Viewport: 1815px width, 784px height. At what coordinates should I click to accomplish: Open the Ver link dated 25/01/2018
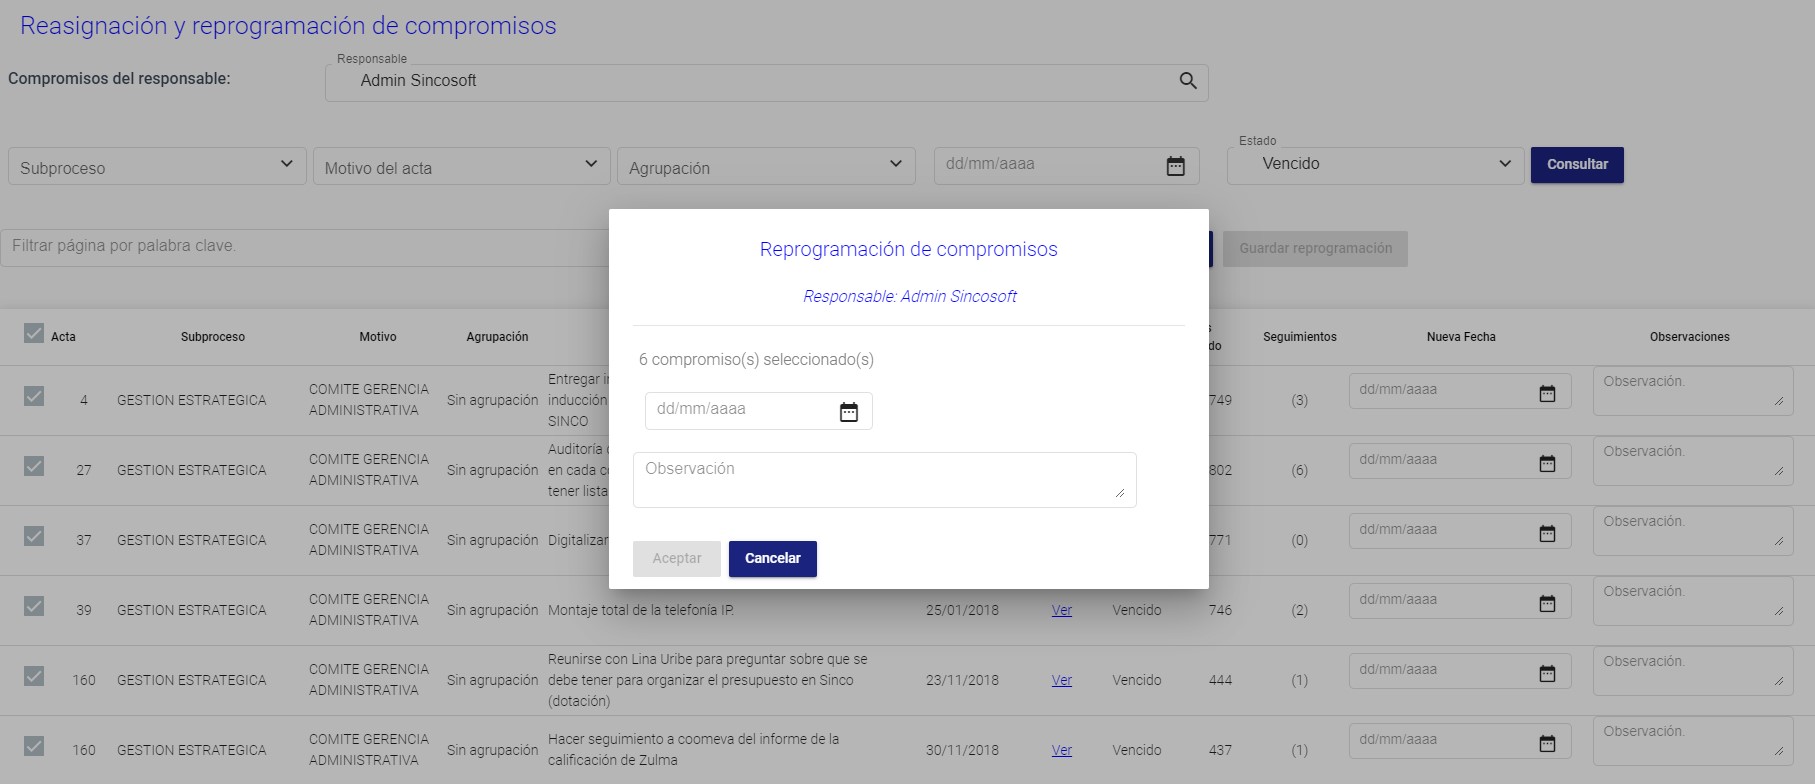(x=1062, y=610)
